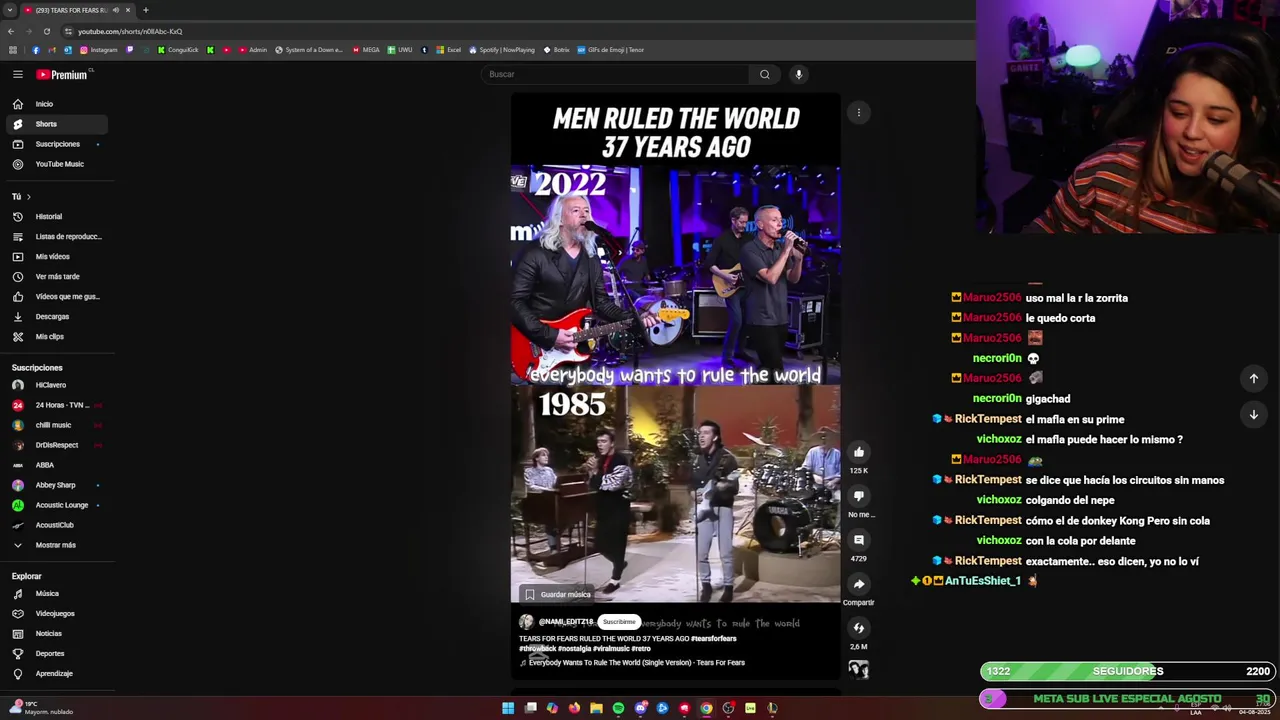Open the DrDisRespect channel
Image resolution: width=1280 pixels, height=720 pixels.
[x=56, y=445]
